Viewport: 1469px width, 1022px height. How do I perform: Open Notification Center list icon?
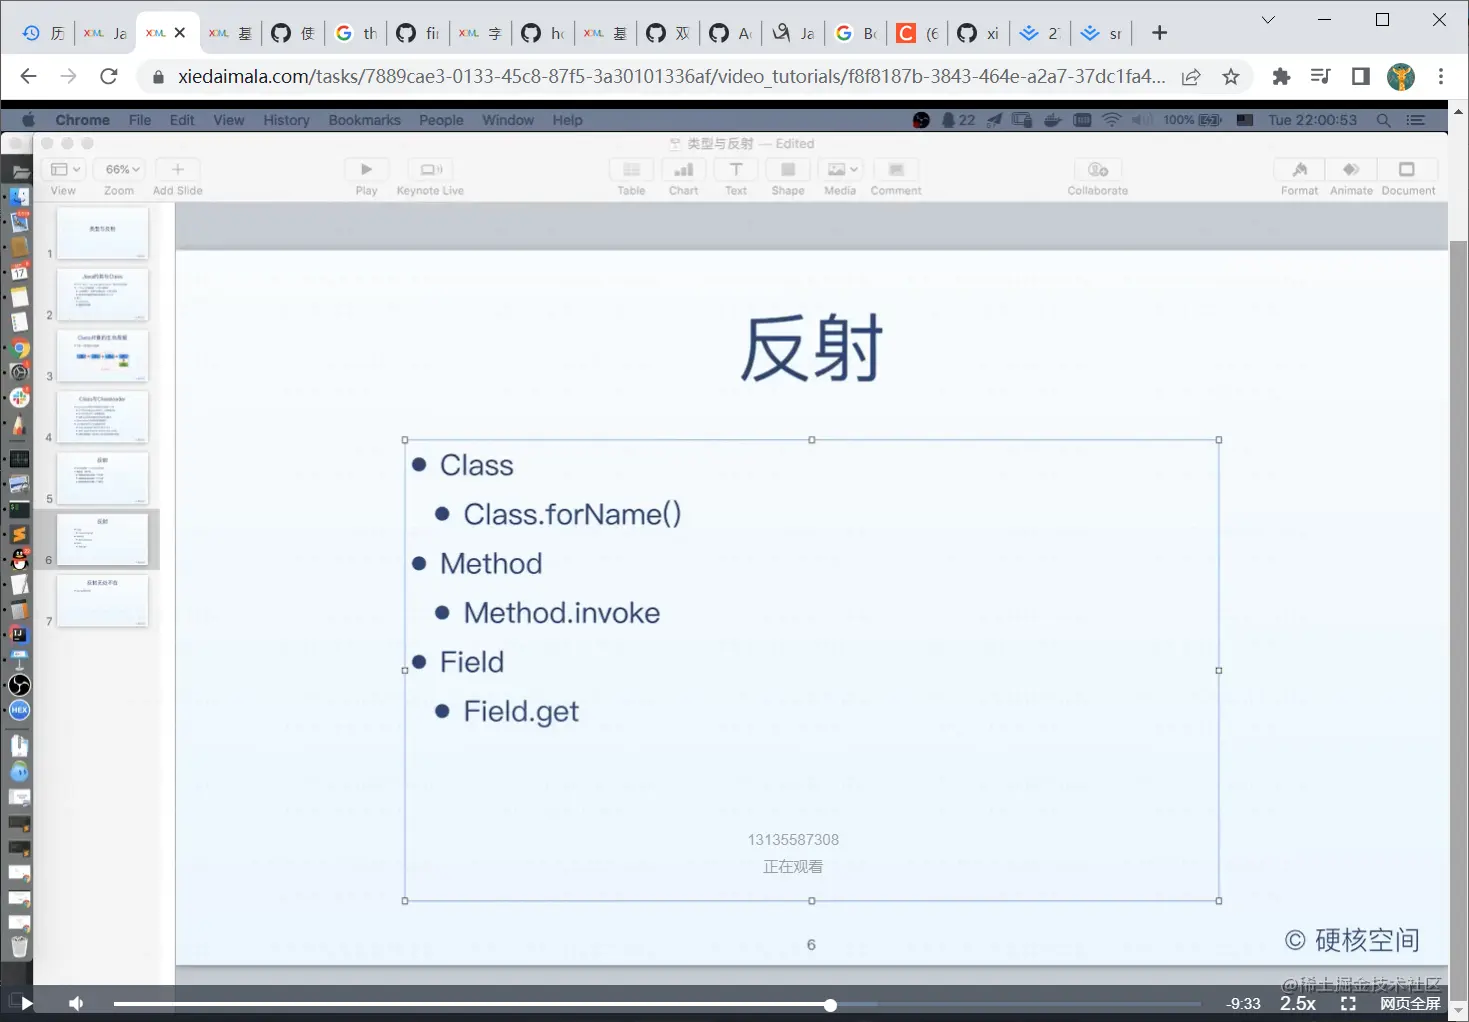tap(1416, 120)
